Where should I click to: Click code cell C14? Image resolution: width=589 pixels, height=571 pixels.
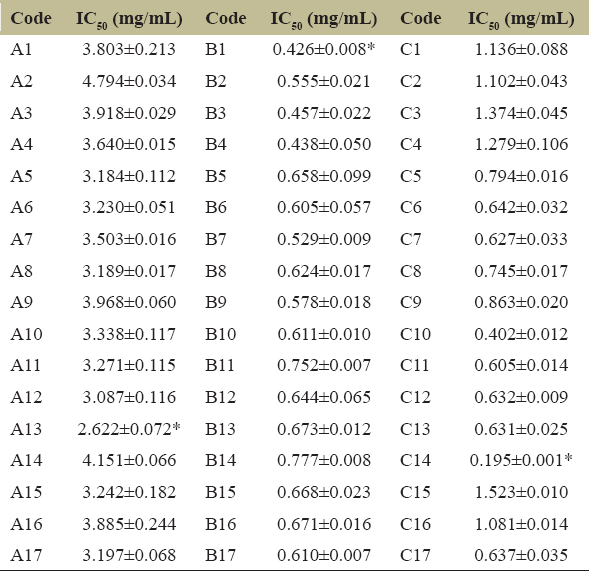click(415, 460)
